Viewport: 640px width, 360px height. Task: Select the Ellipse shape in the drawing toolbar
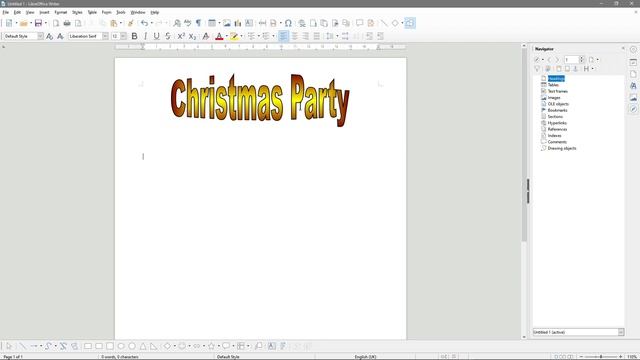[x=121, y=346]
